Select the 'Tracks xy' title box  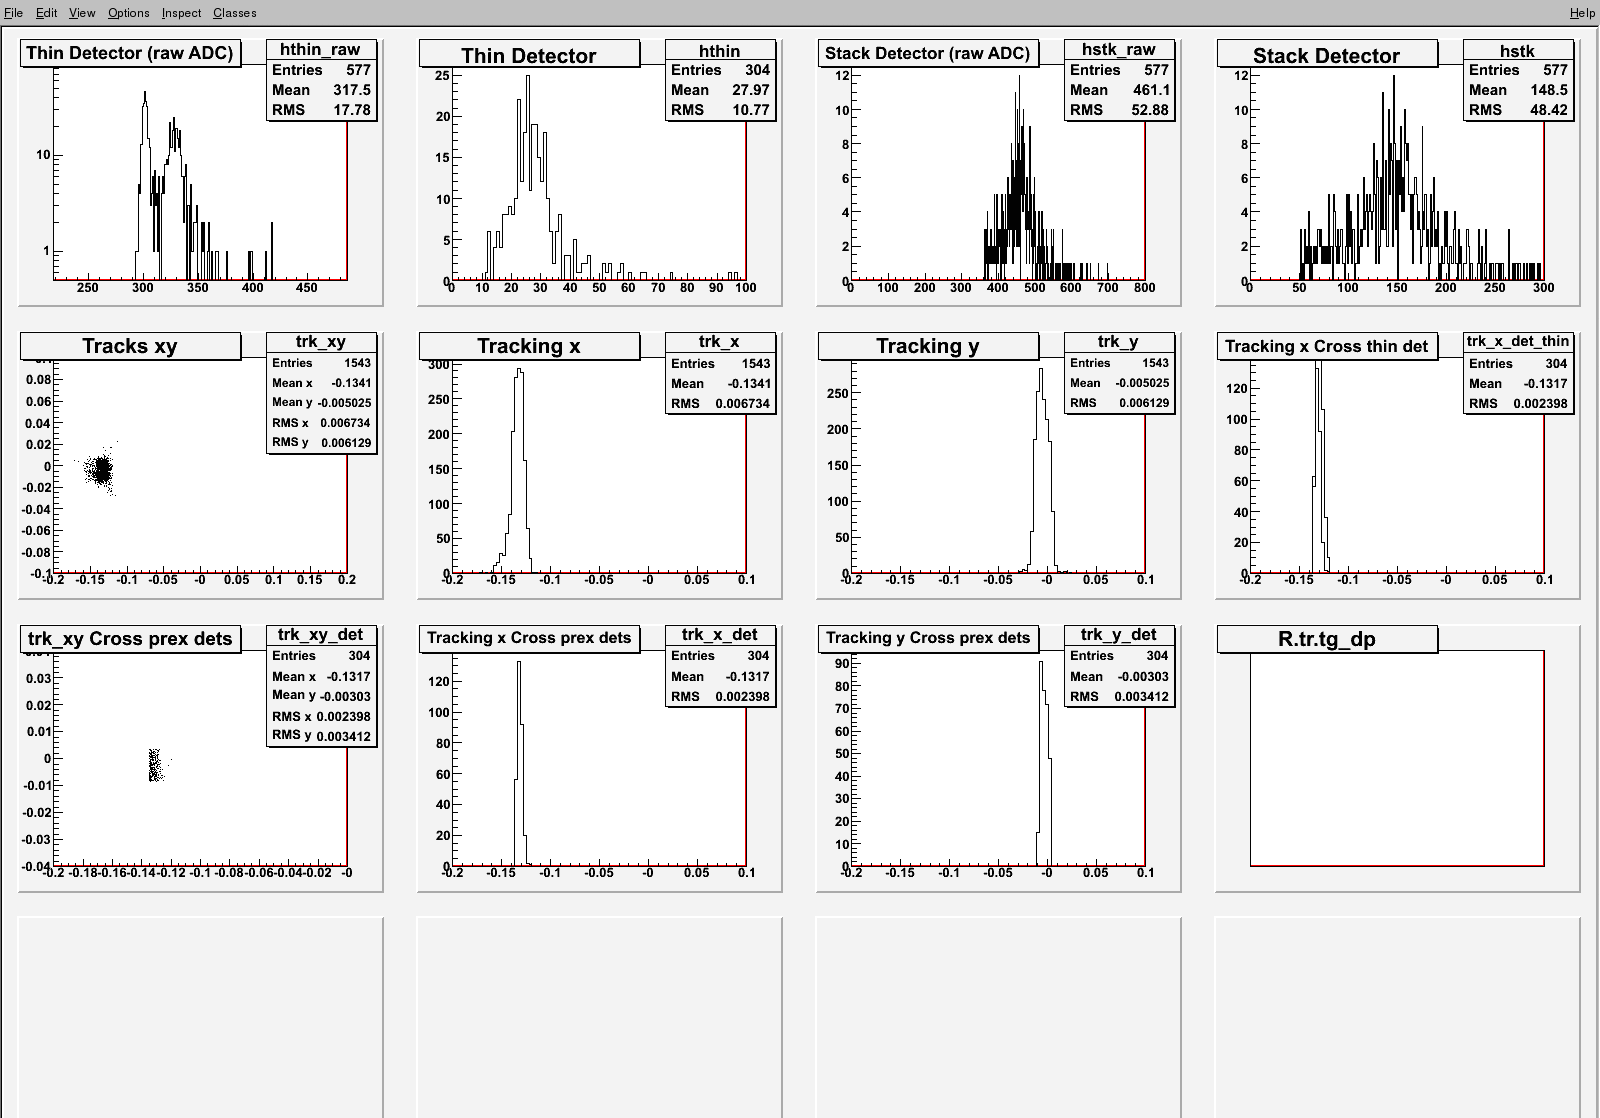point(130,346)
